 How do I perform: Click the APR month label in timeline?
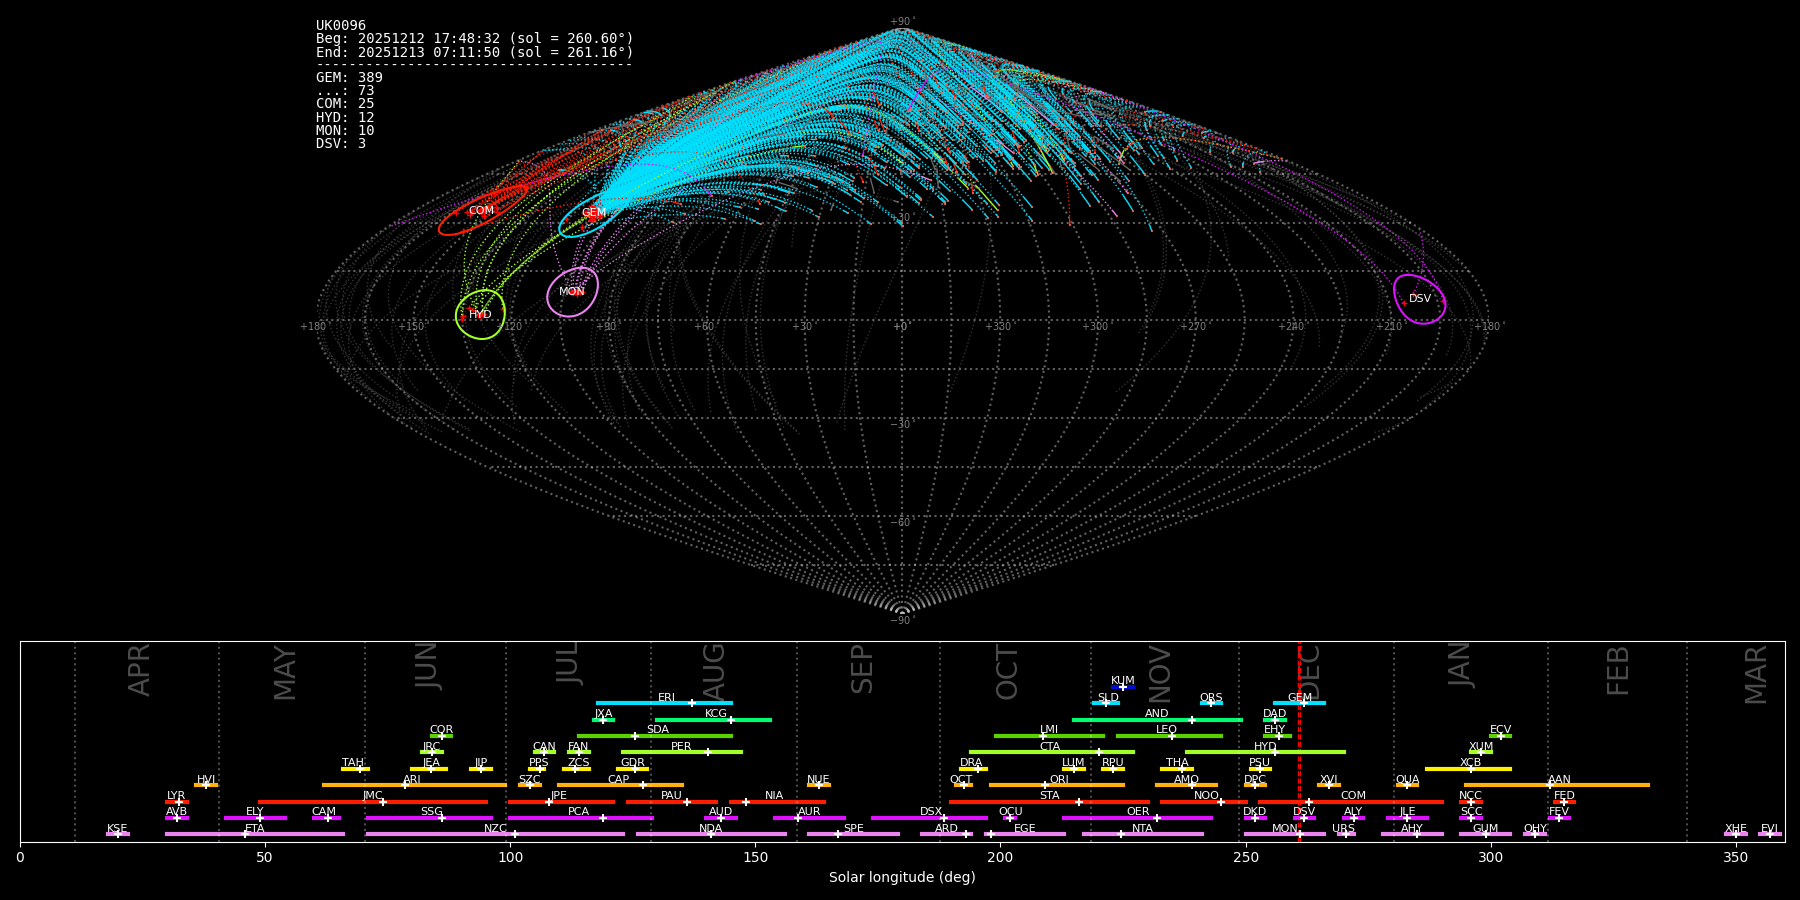click(x=139, y=670)
